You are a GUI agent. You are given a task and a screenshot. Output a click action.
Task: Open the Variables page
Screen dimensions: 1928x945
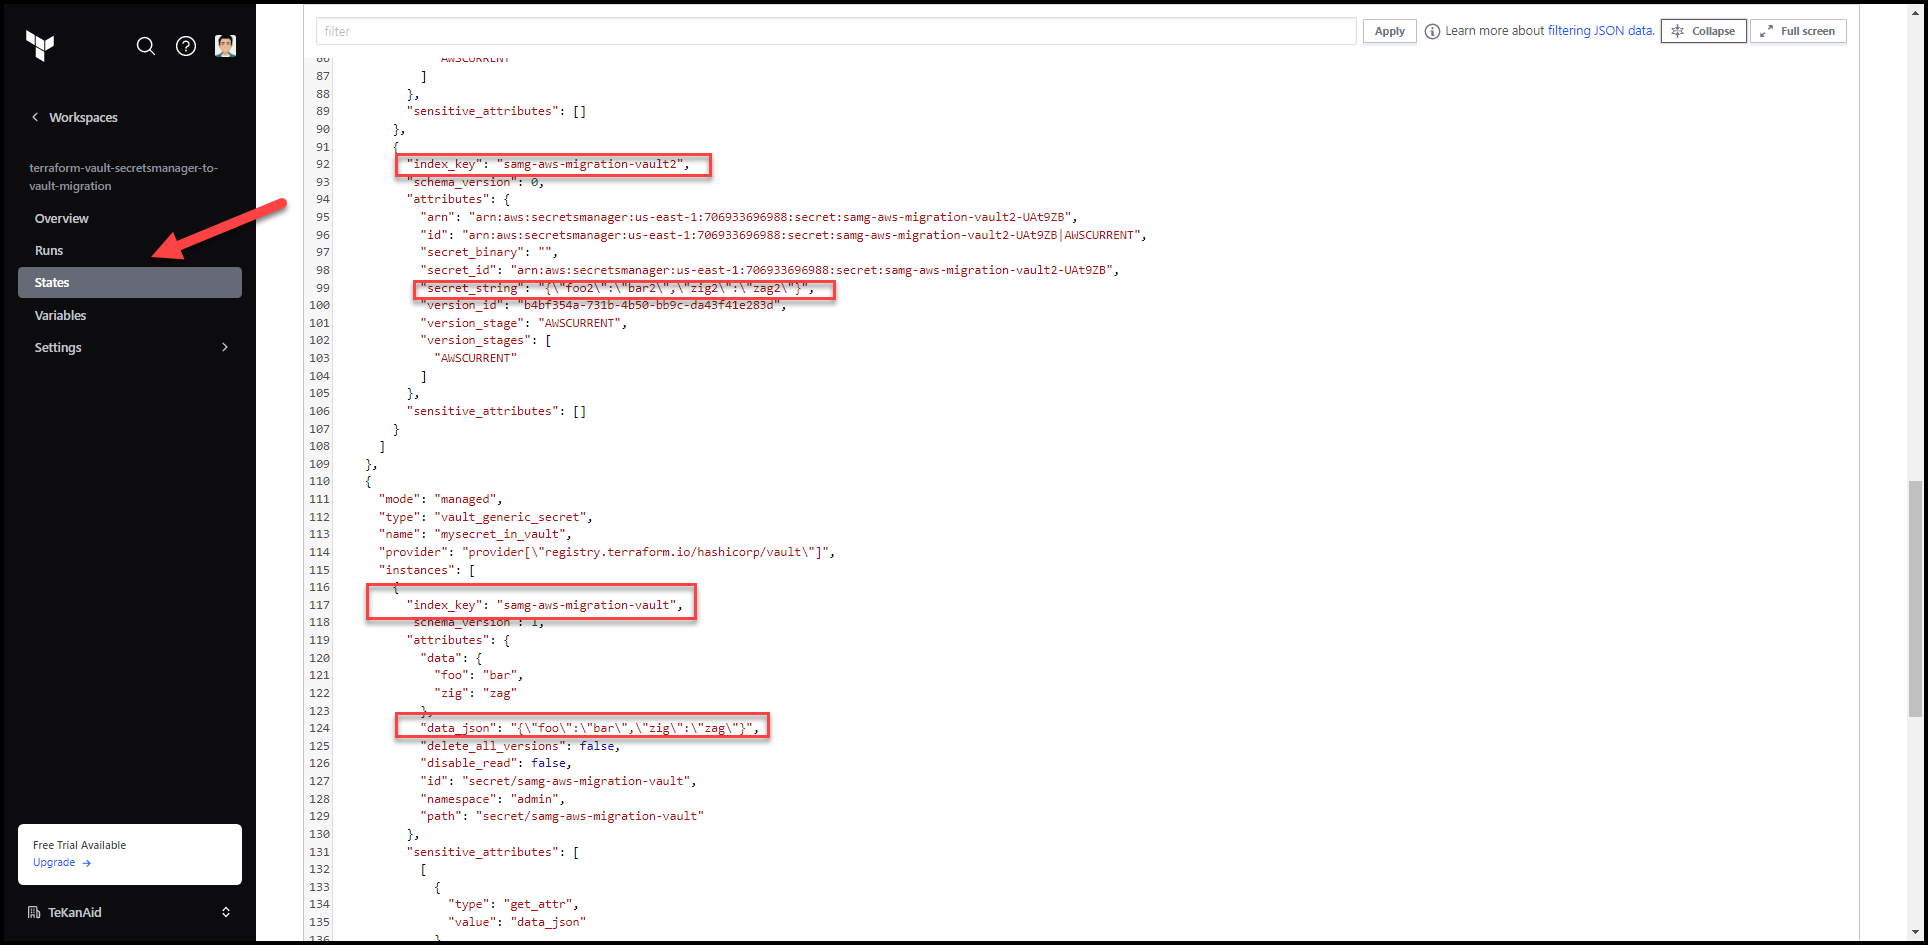coord(60,315)
